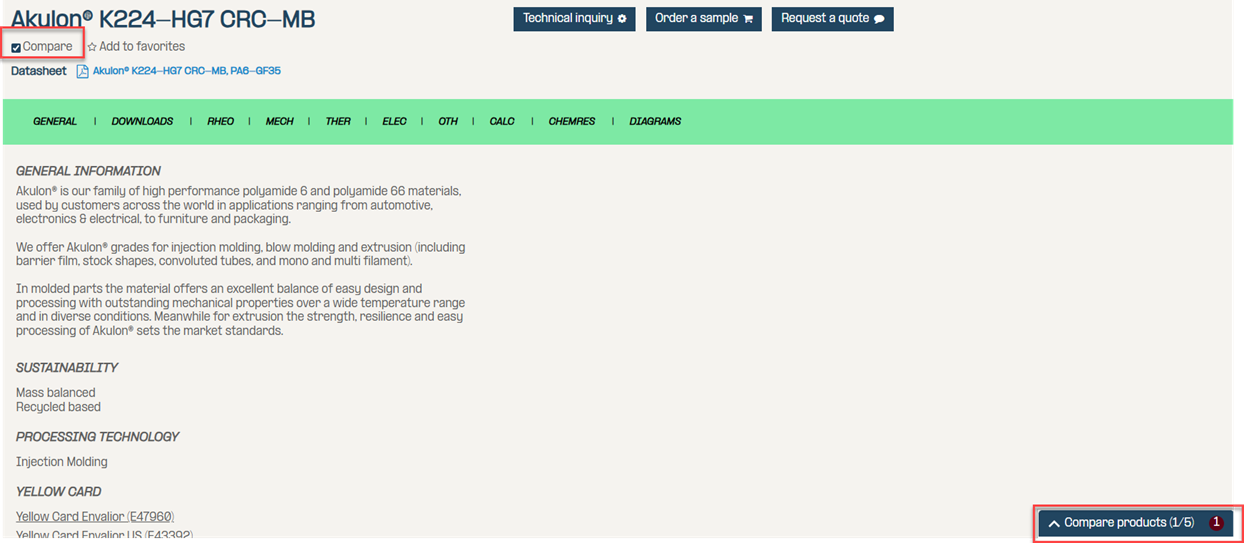Image resolution: width=1244 pixels, height=543 pixels.
Task: Select the Injection Molding text
Action: (62, 462)
